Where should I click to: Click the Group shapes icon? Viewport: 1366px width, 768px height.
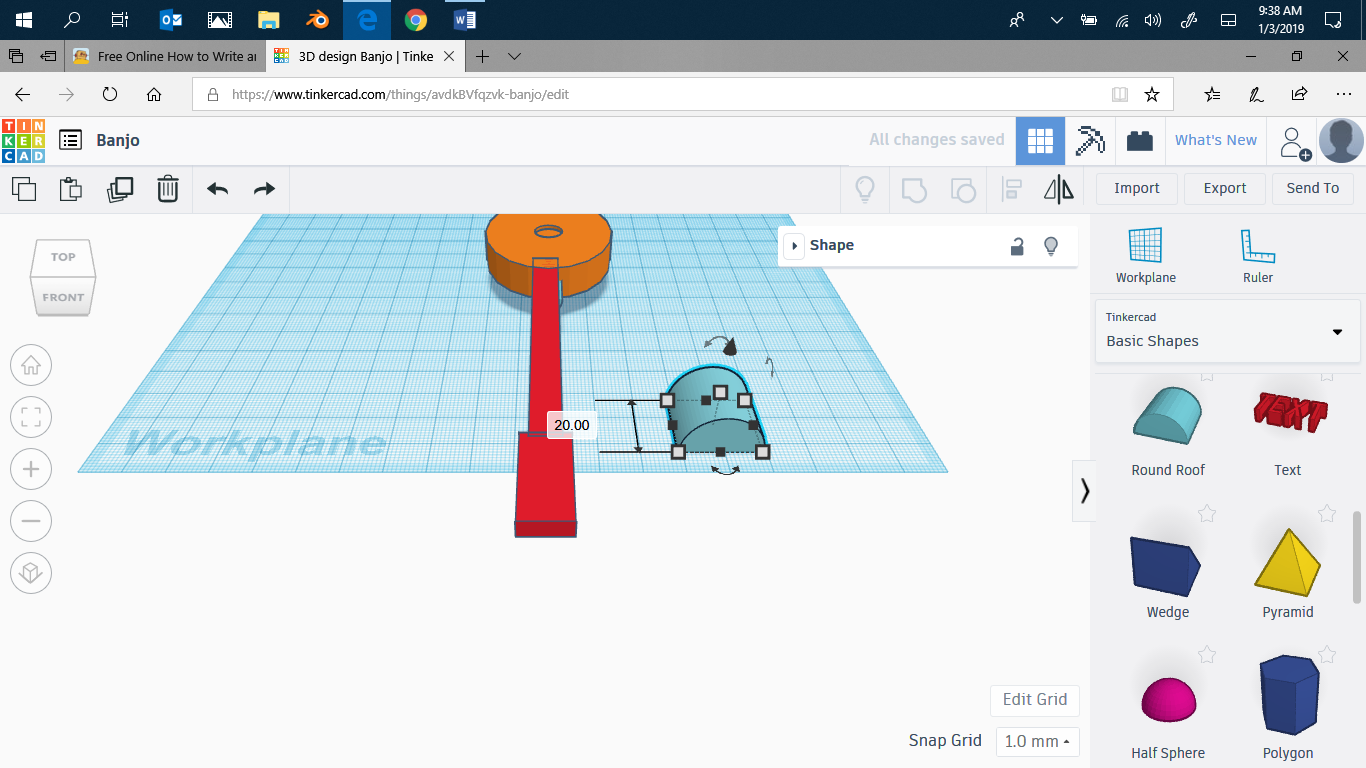click(x=914, y=188)
